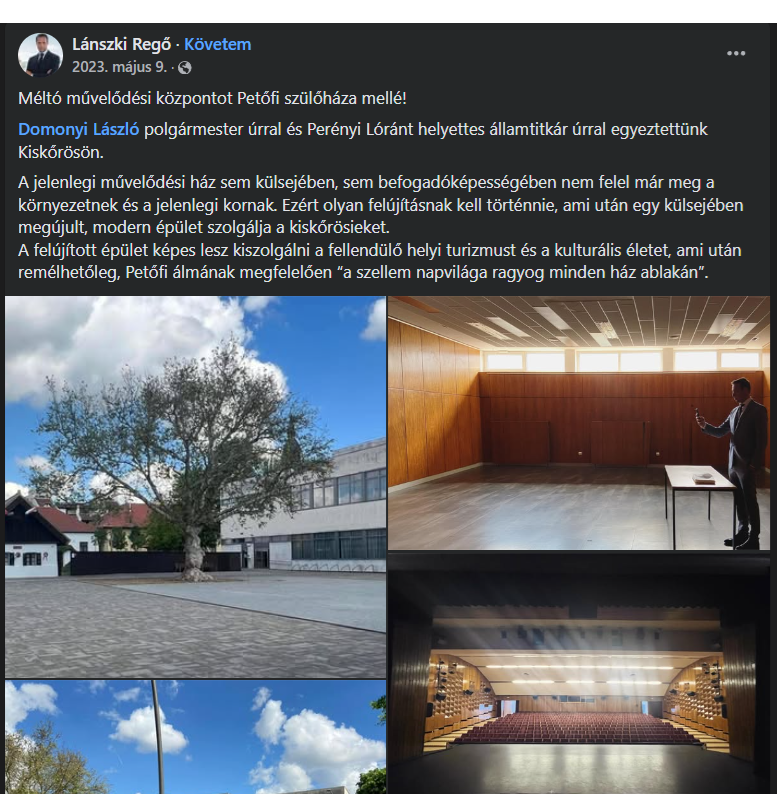Open the wood-paneled empty room photo
The width and height of the screenshot is (777, 794).
click(578, 423)
